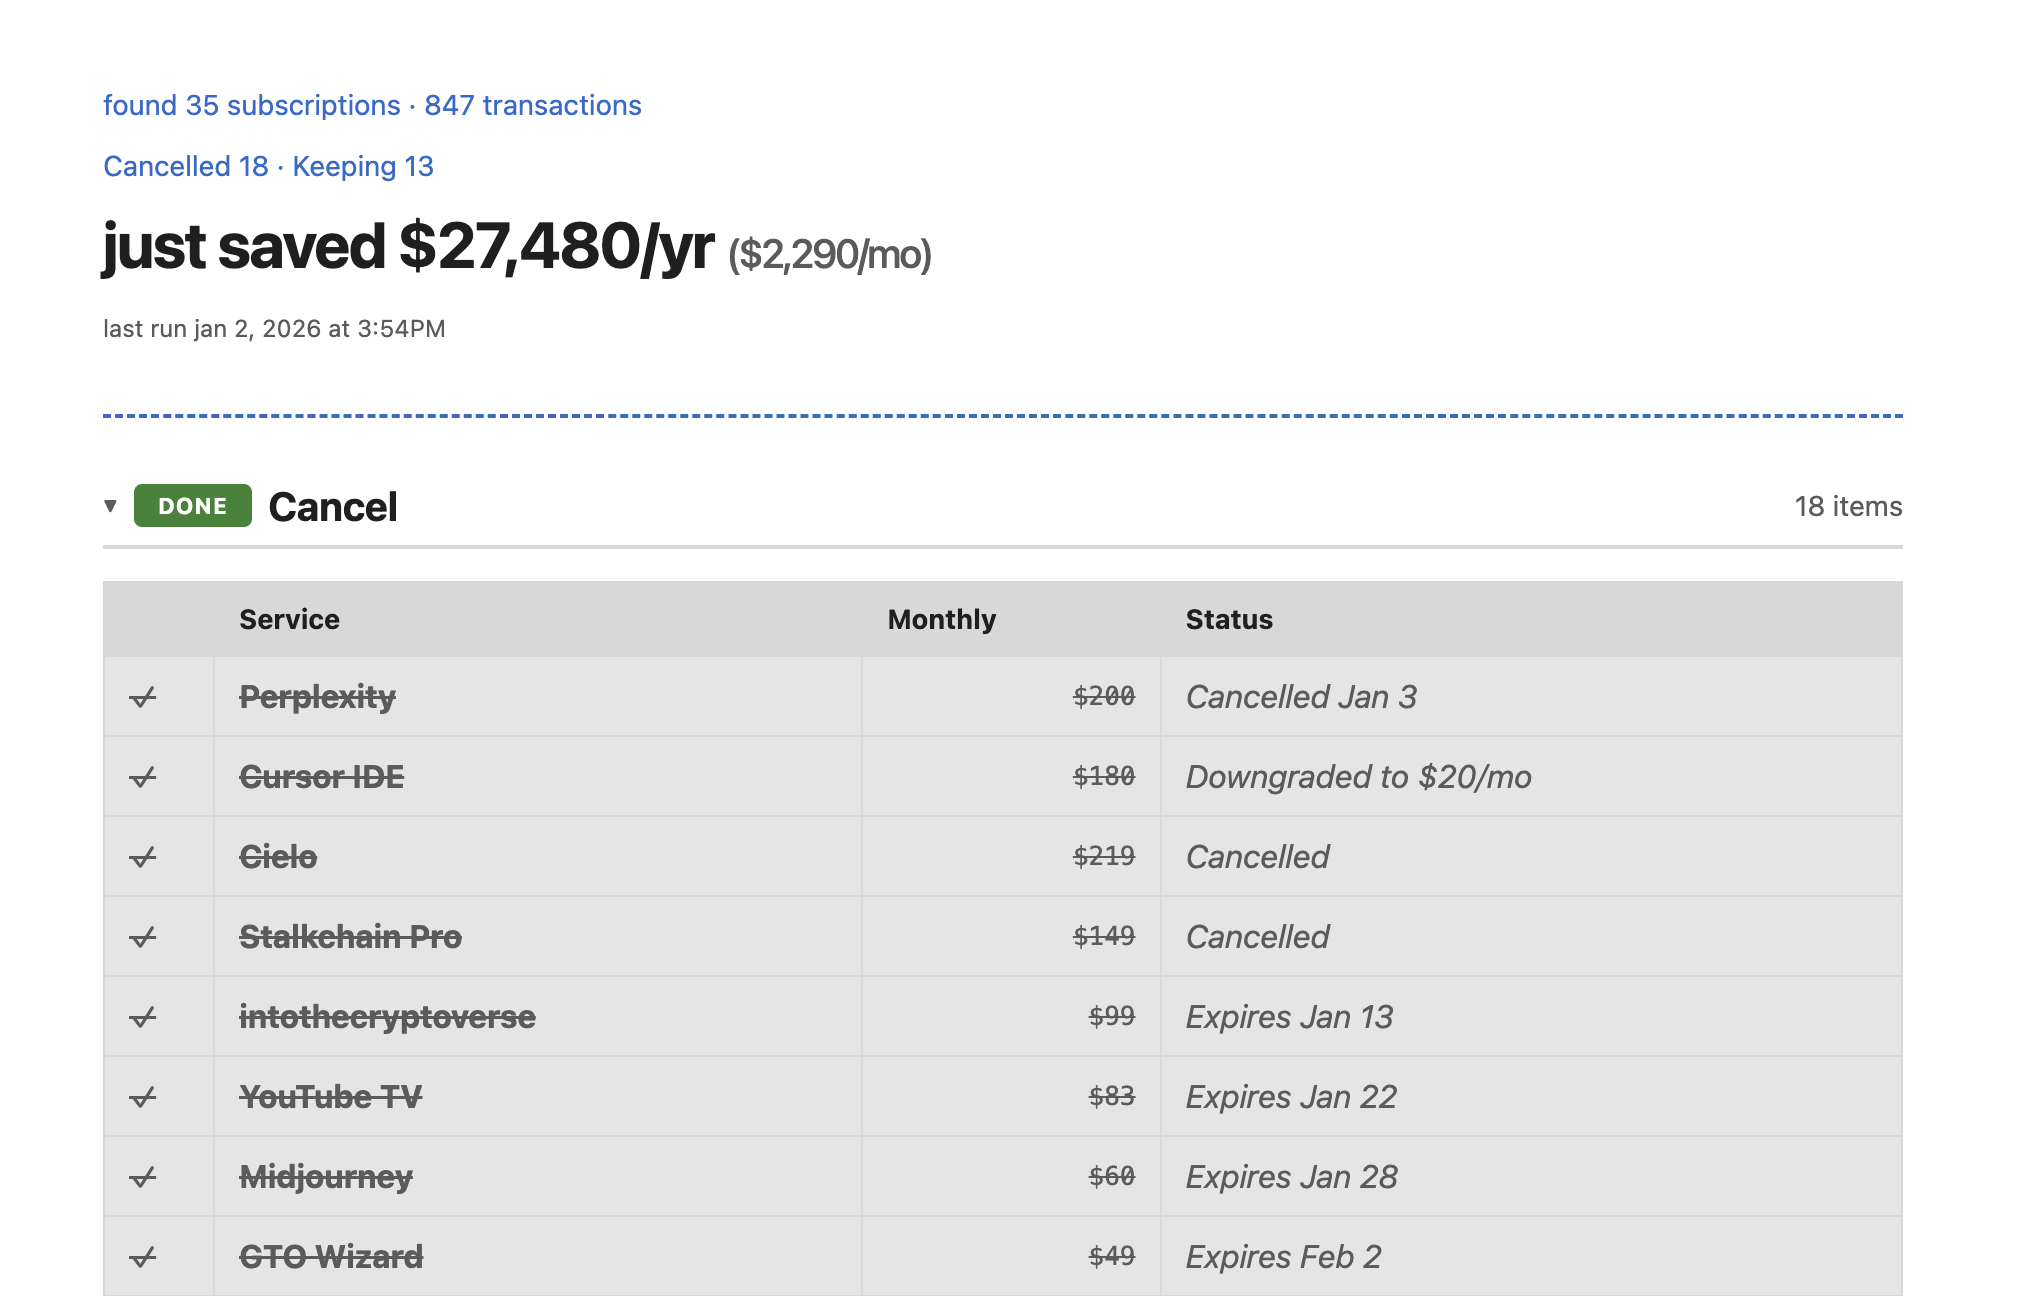Click the Status column header
The height and width of the screenshot is (1296, 2030).
pyautogui.click(x=1229, y=619)
